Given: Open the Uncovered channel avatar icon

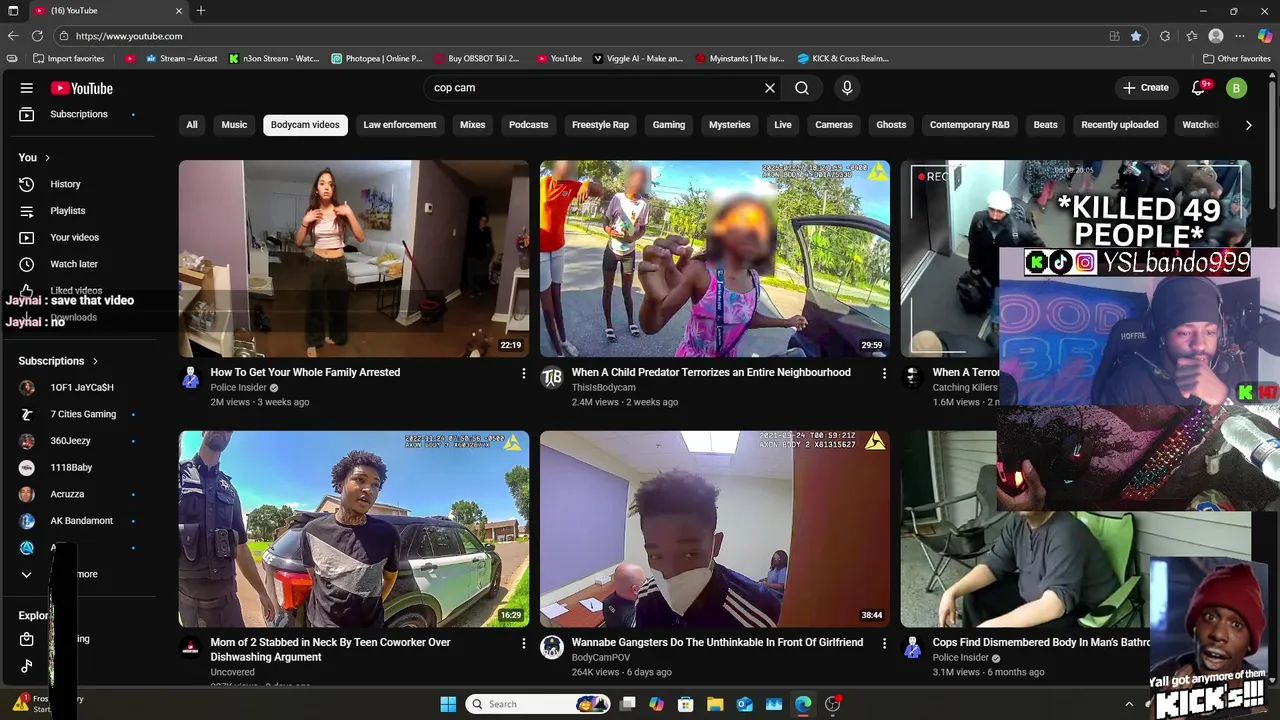Looking at the screenshot, I should (190, 647).
